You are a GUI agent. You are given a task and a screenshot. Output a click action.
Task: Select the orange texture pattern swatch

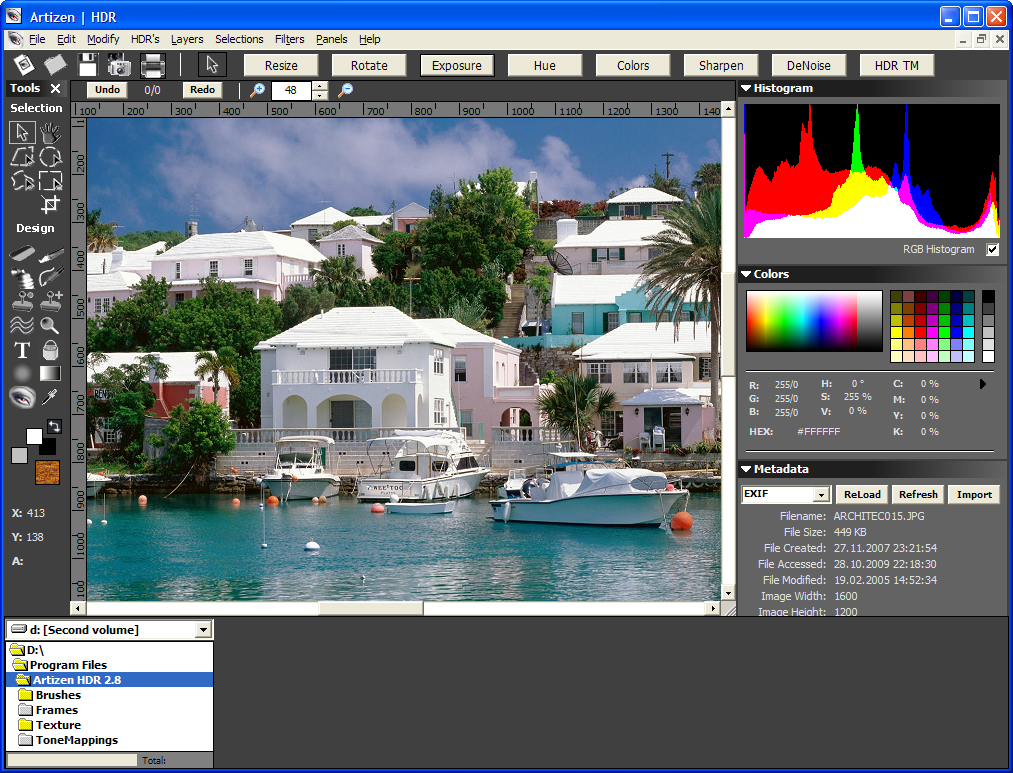[x=47, y=473]
